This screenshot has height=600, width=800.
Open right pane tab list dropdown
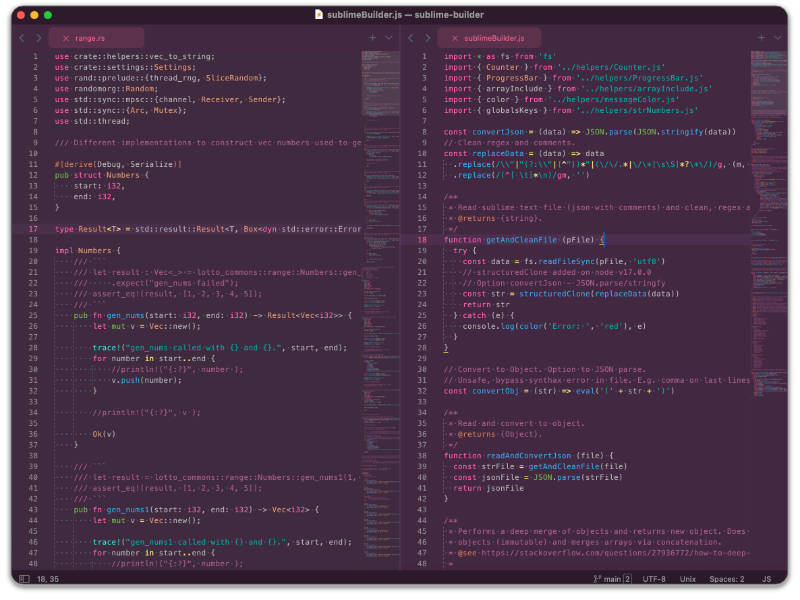click(778, 38)
